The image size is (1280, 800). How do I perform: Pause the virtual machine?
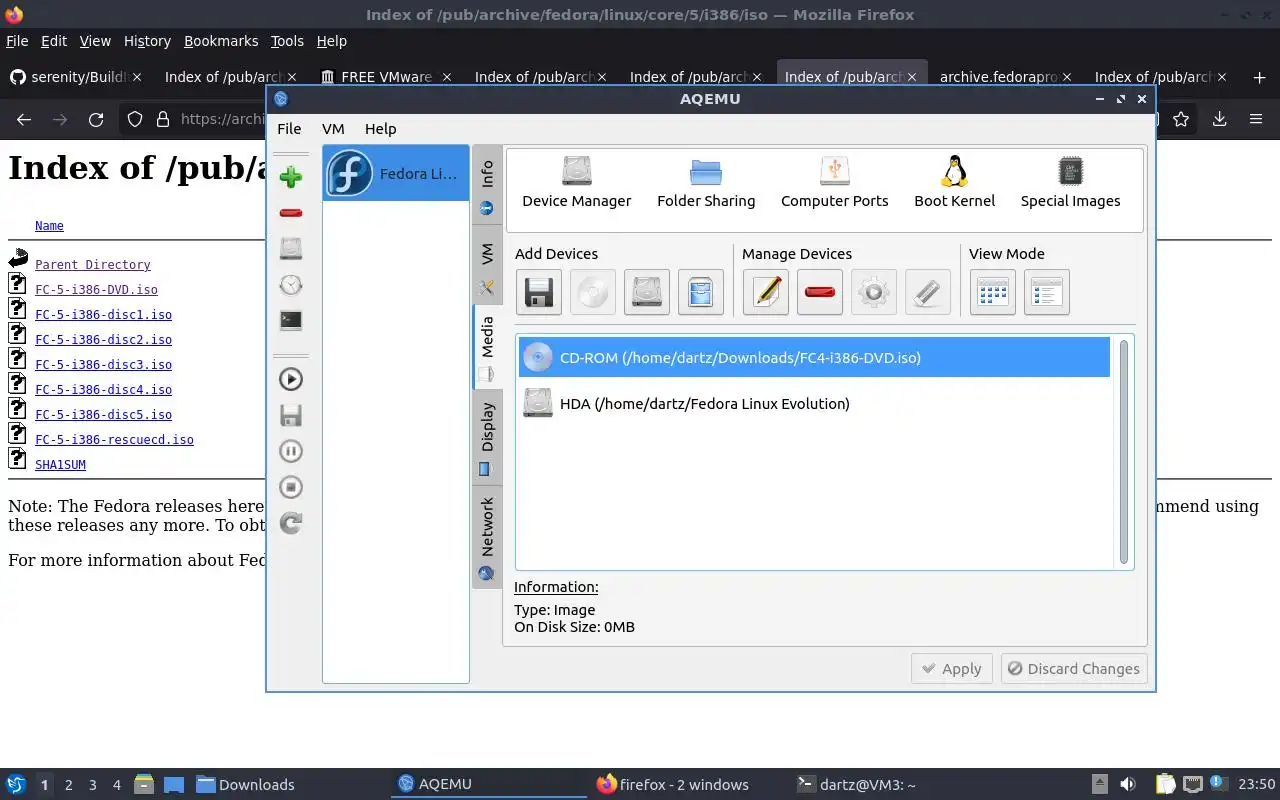[291, 451]
